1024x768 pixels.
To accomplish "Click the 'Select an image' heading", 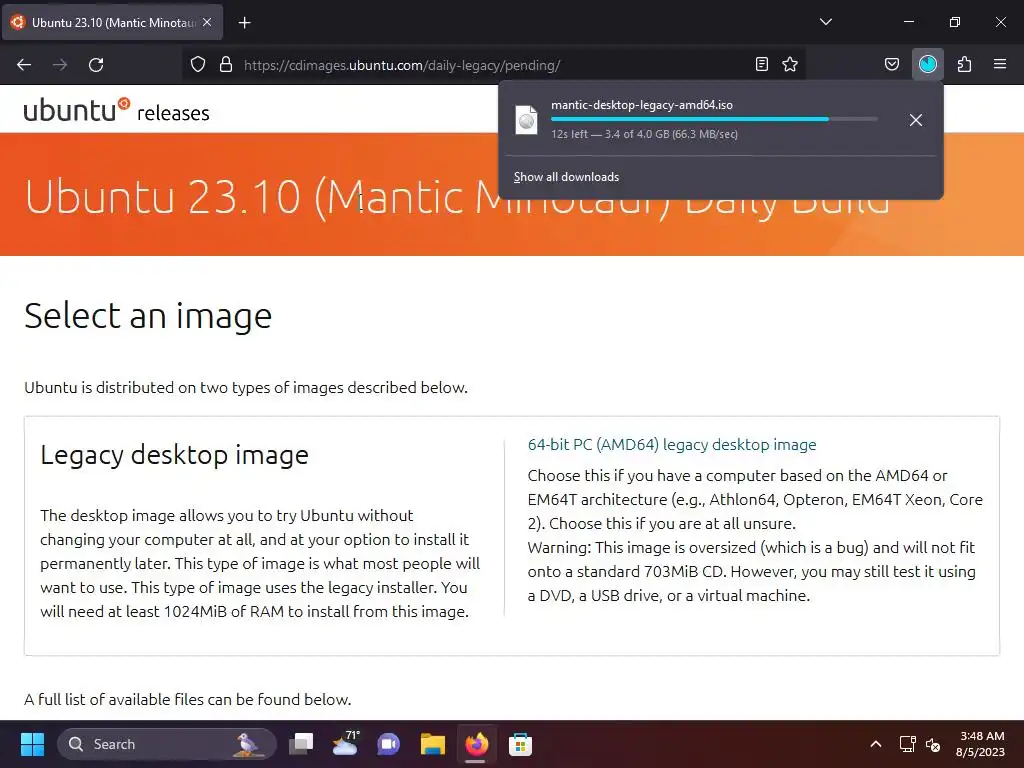I will [148, 316].
